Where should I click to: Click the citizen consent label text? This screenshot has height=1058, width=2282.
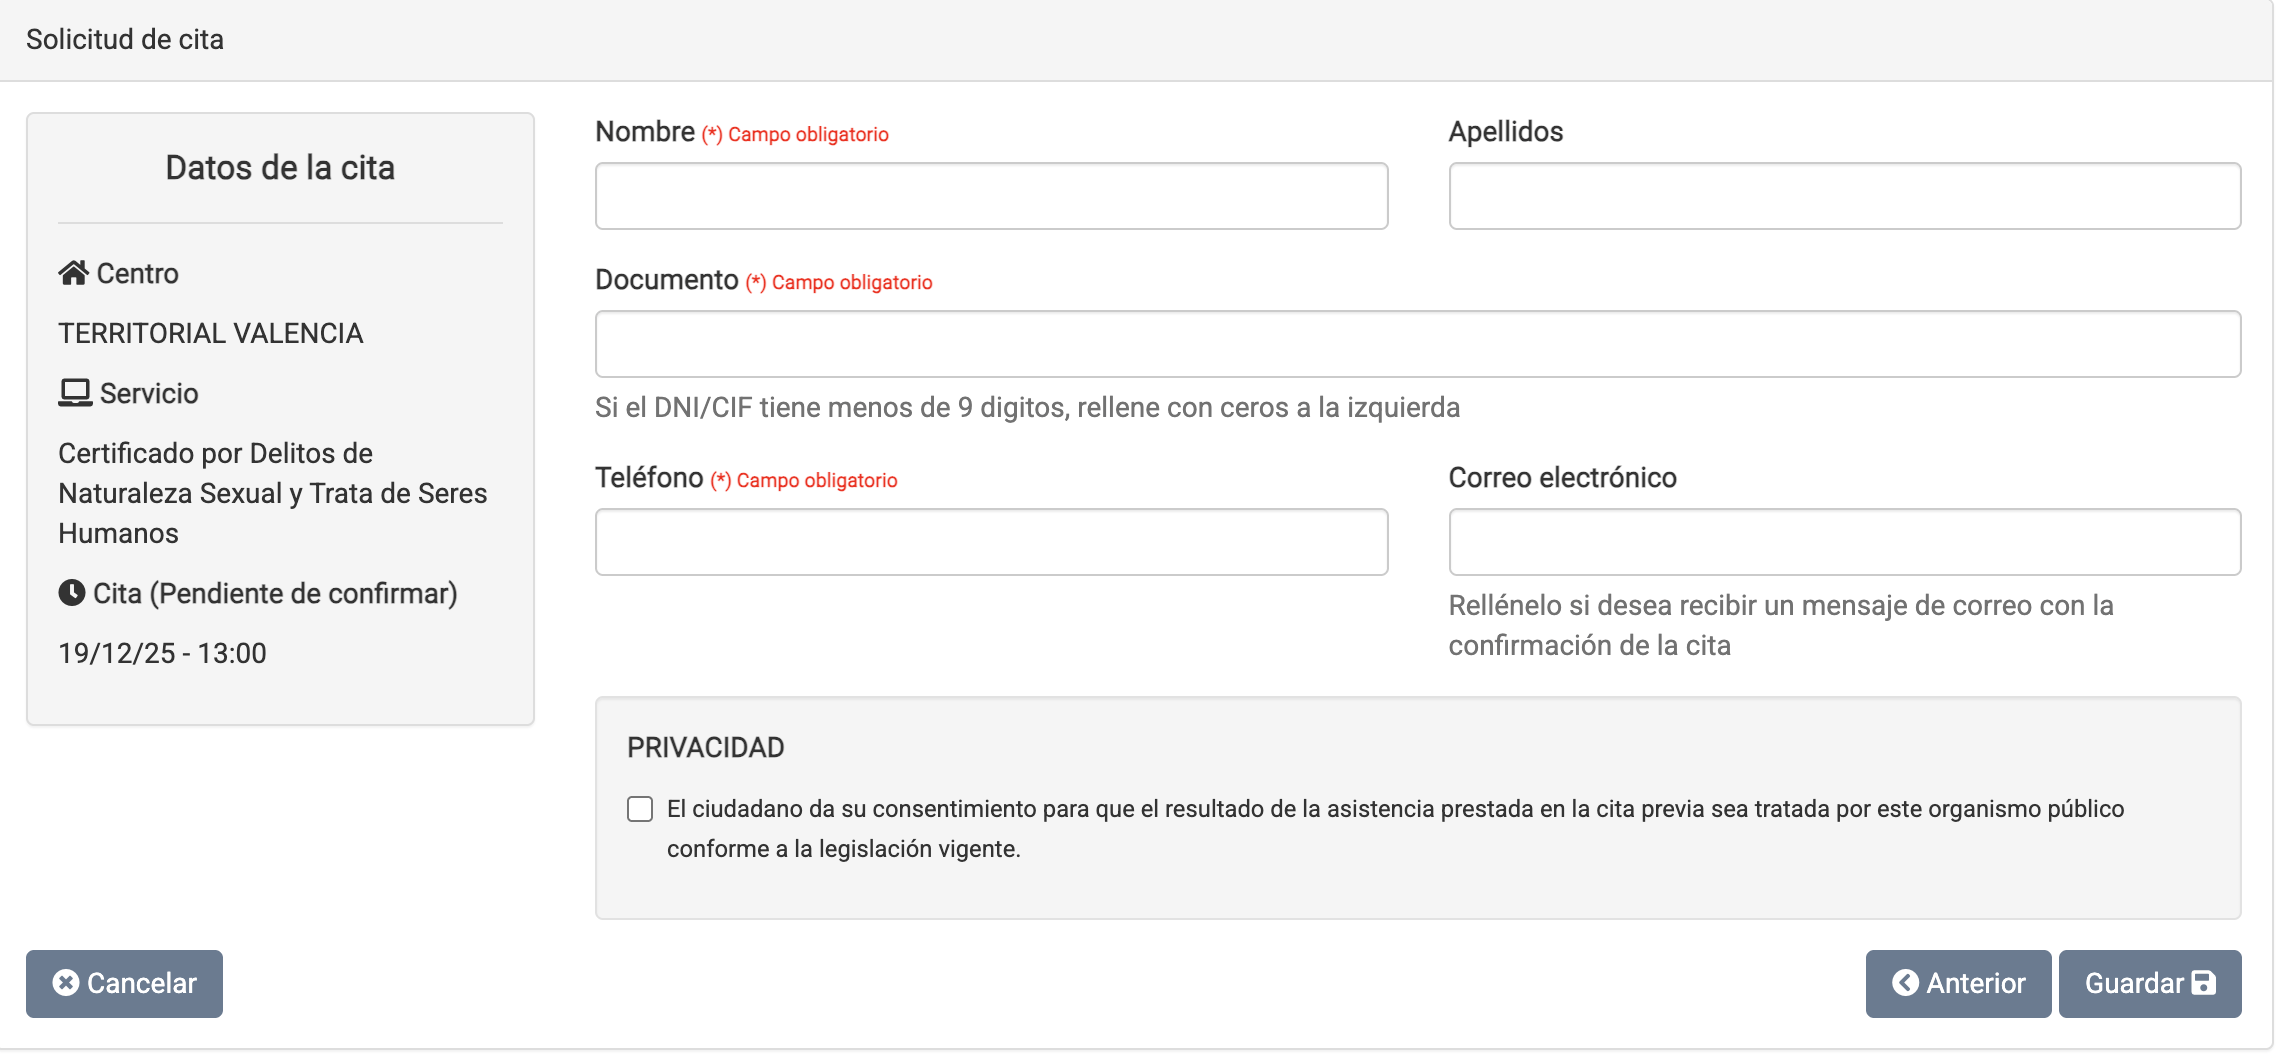coord(1395,809)
